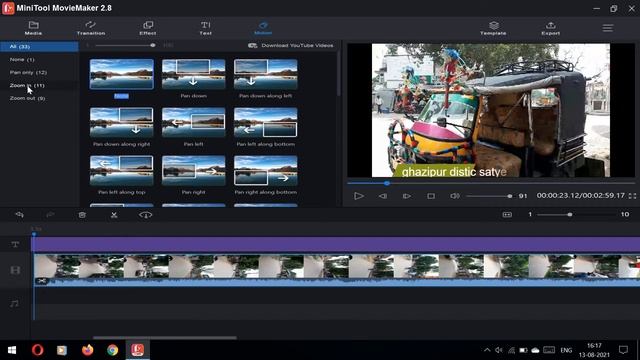Select the Pan down along left motion
The width and height of the screenshot is (640, 360).
point(266,74)
